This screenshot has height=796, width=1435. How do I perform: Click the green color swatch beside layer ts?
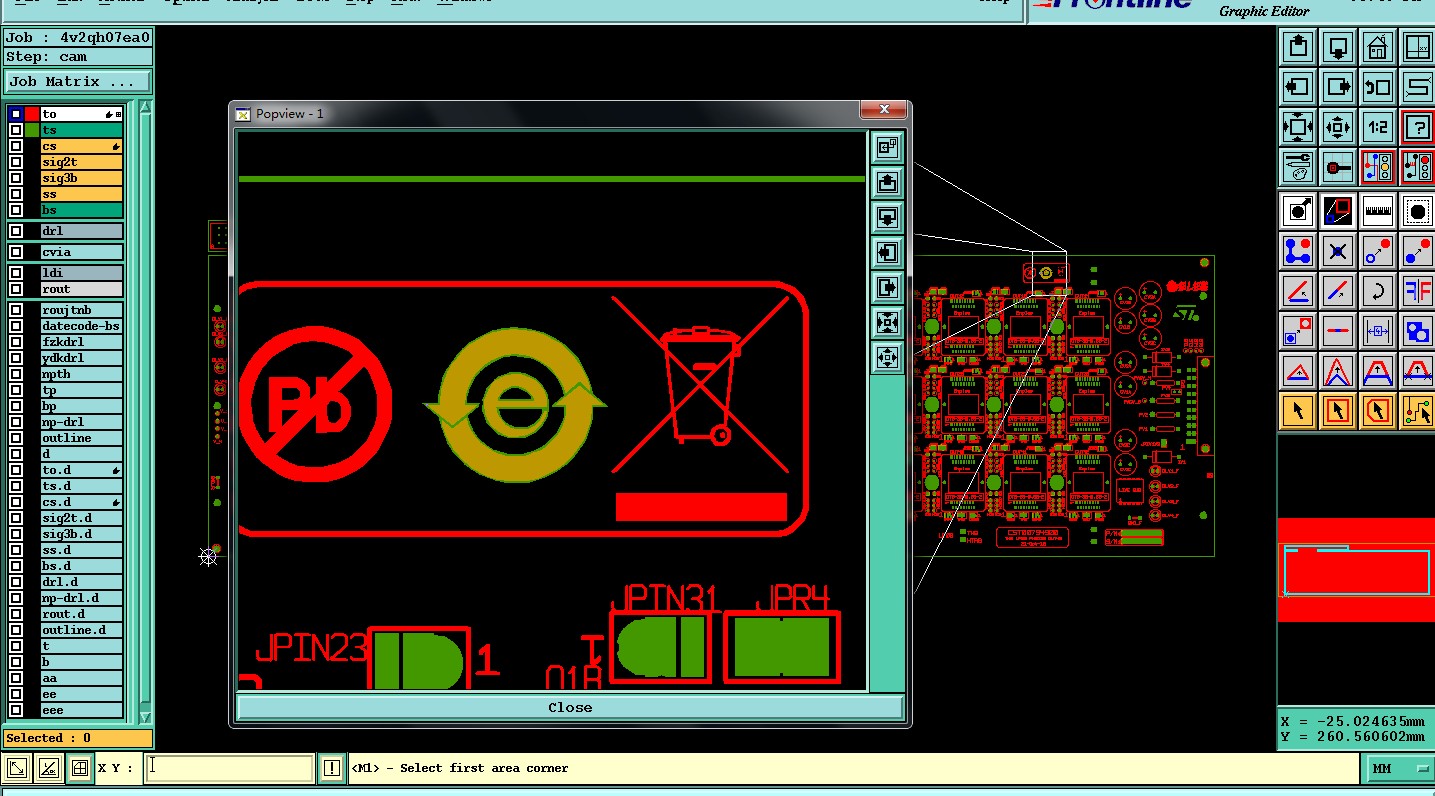32,130
